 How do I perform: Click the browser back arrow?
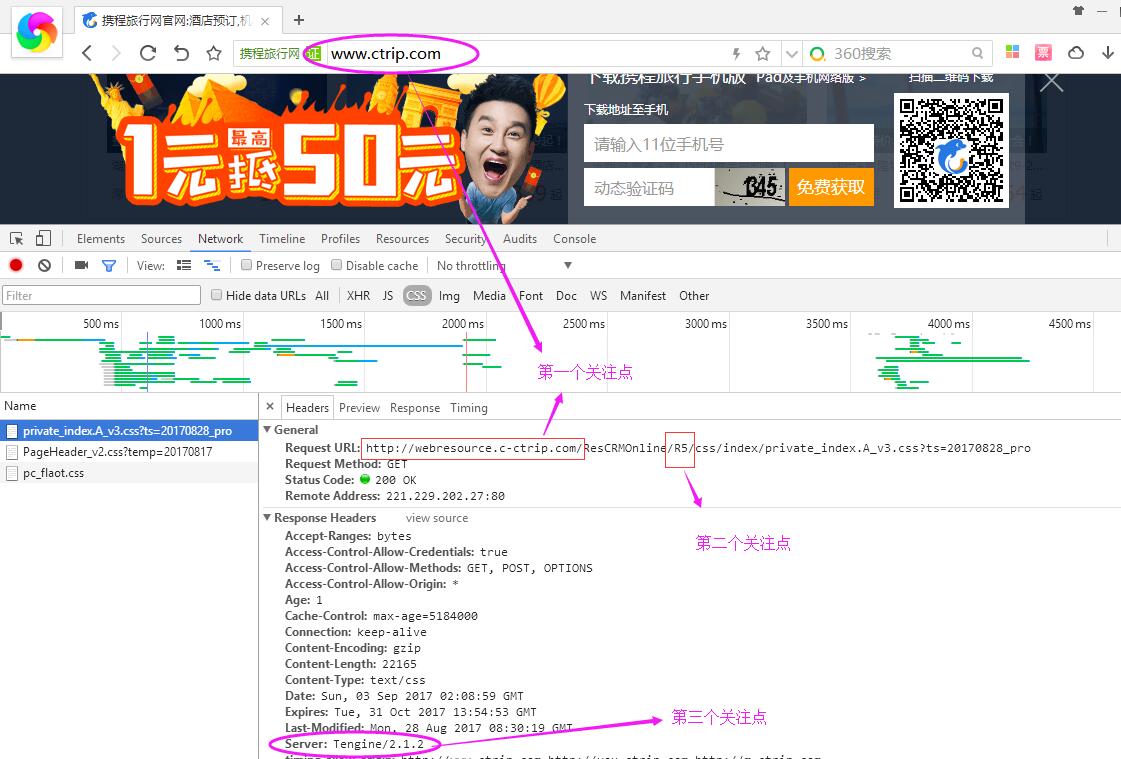(x=87, y=53)
